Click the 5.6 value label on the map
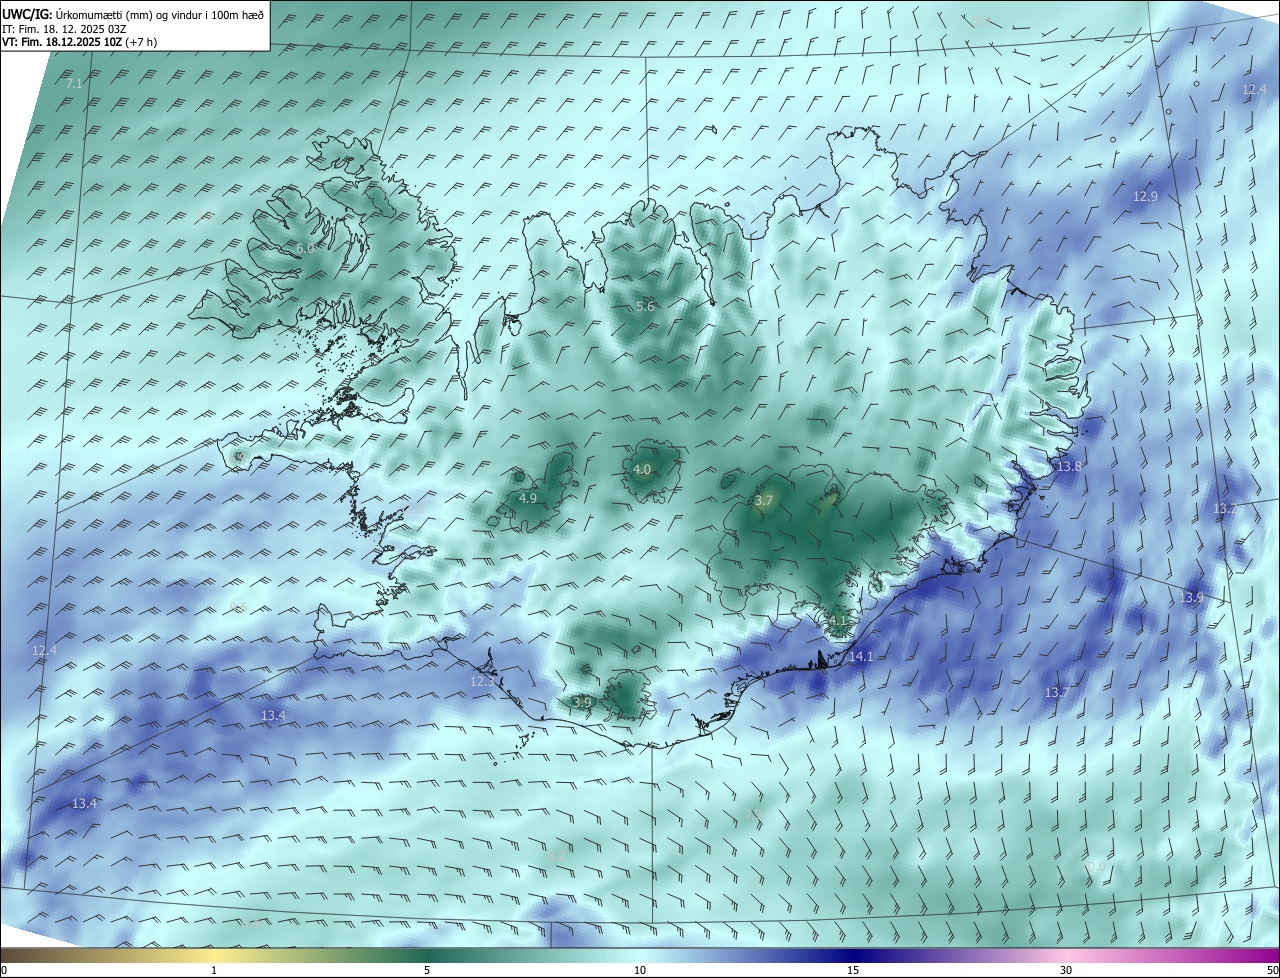The width and height of the screenshot is (1280, 978). point(645,307)
